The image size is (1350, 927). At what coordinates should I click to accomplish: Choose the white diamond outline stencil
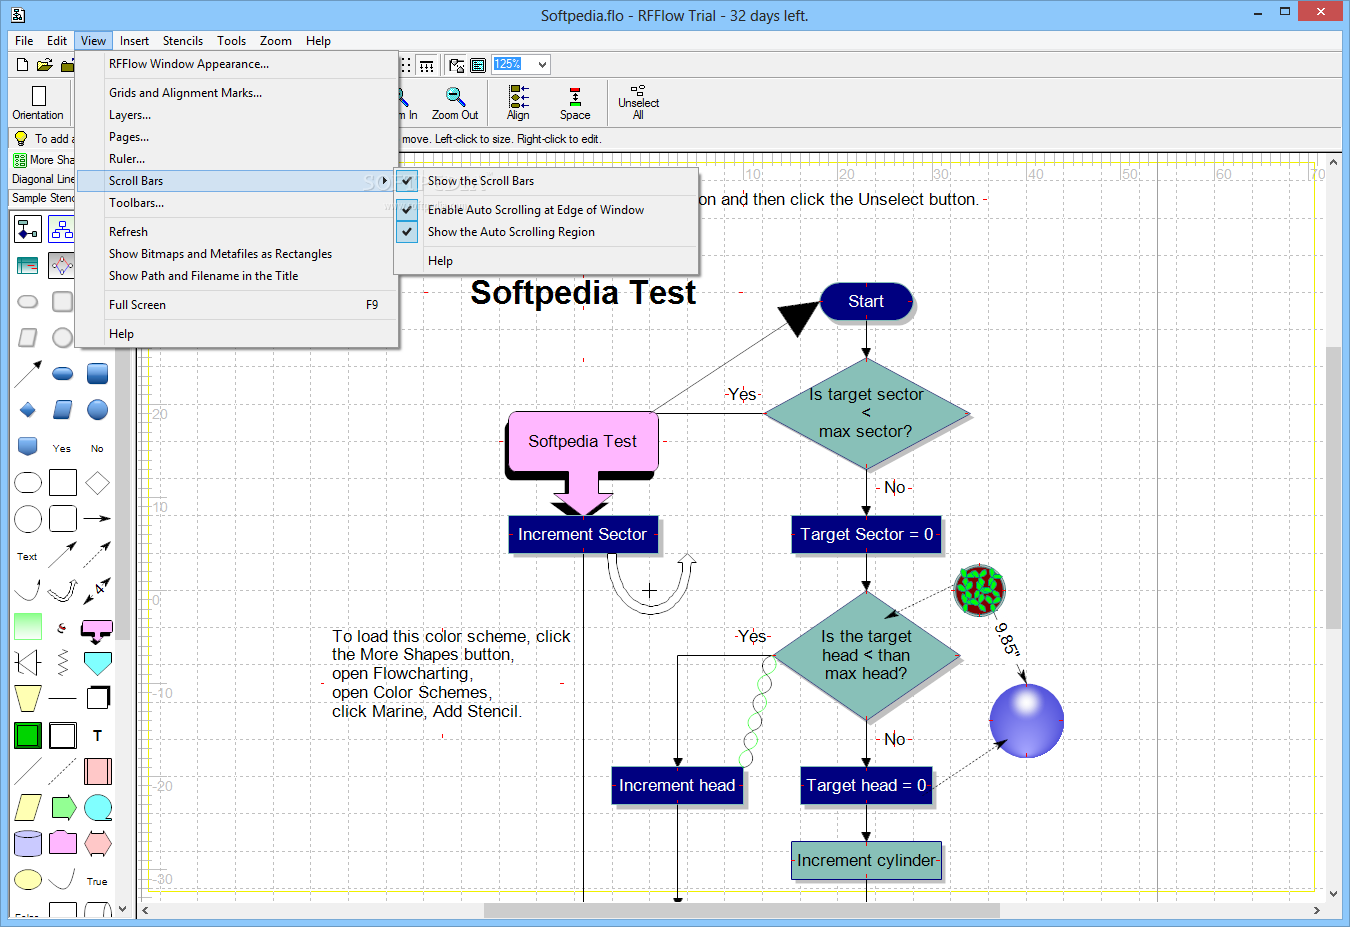[x=97, y=483]
